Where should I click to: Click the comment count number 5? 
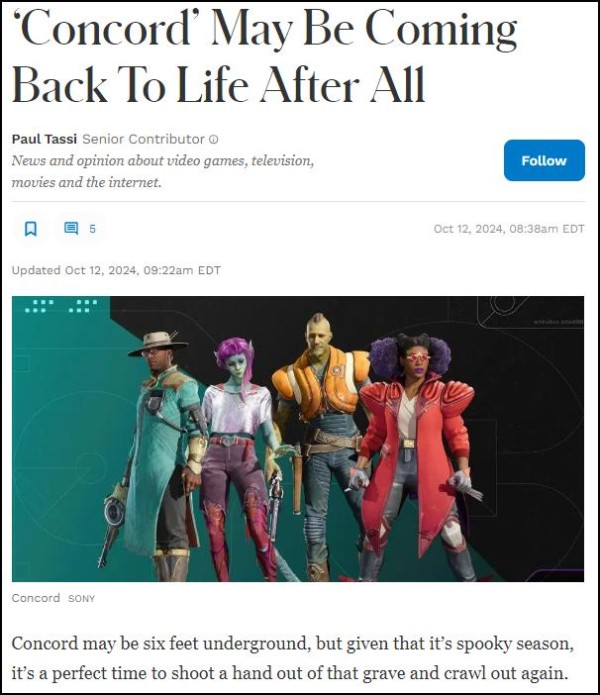point(92,229)
